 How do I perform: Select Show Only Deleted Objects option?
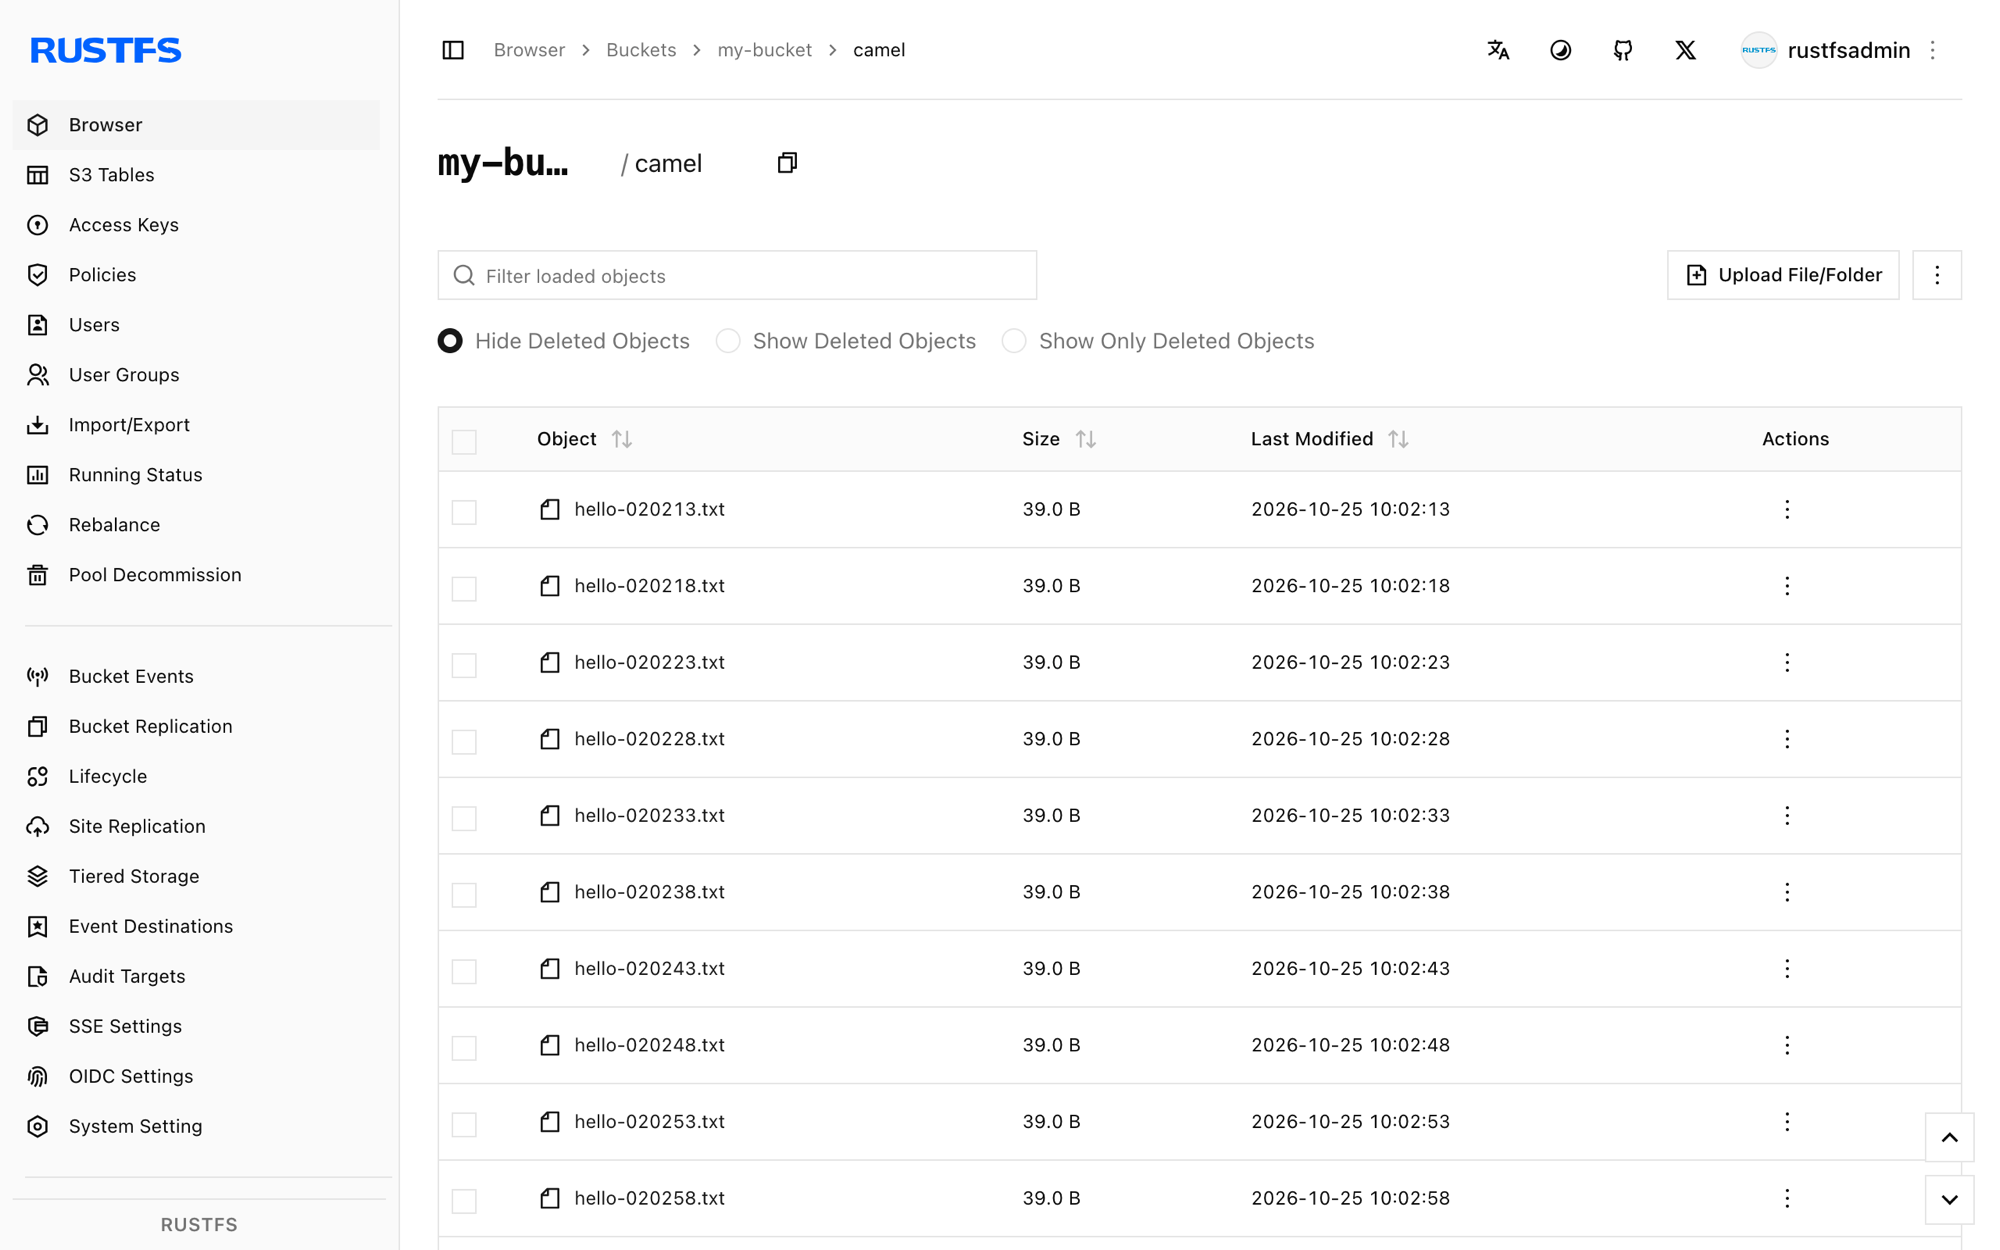(x=1014, y=341)
